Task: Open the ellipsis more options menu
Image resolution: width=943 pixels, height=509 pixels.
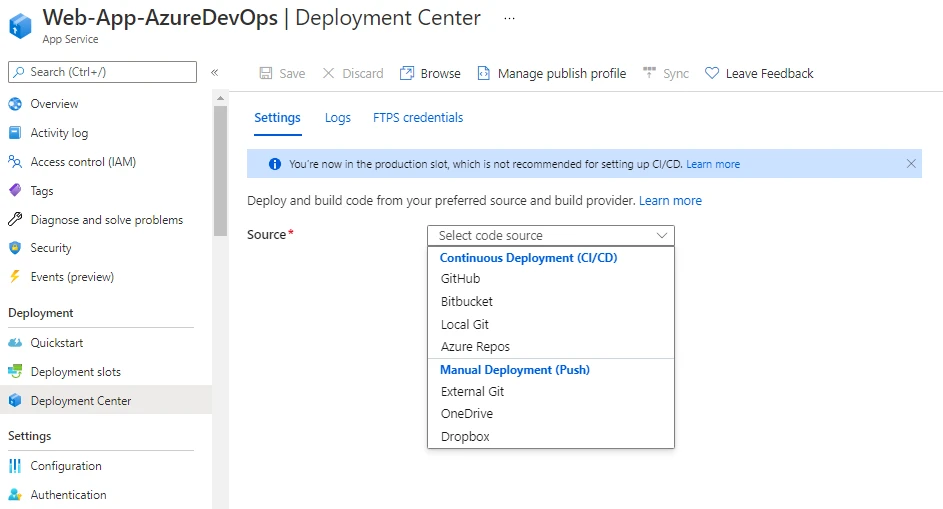Action: pos(509,18)
